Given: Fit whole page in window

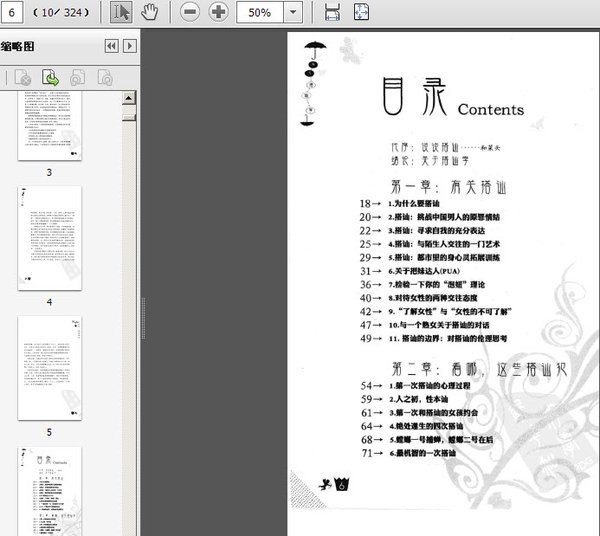Looking at the screenshot, I should 361,12.
